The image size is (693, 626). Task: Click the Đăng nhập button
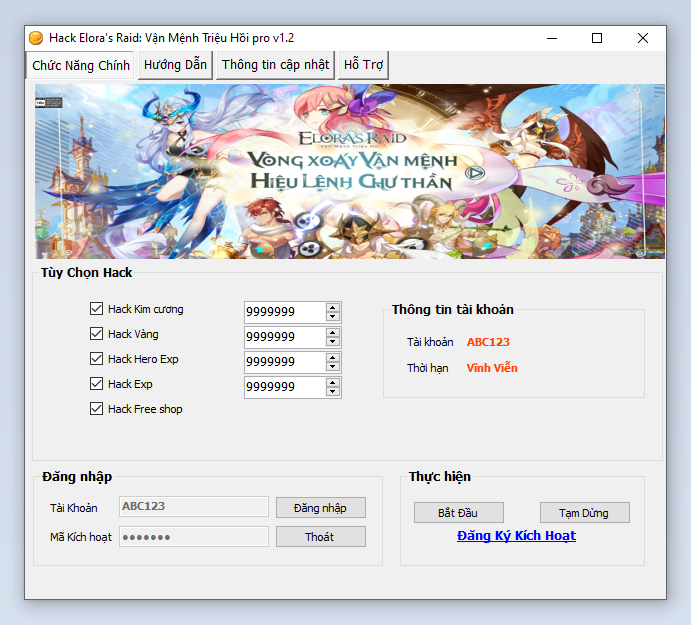320,508
